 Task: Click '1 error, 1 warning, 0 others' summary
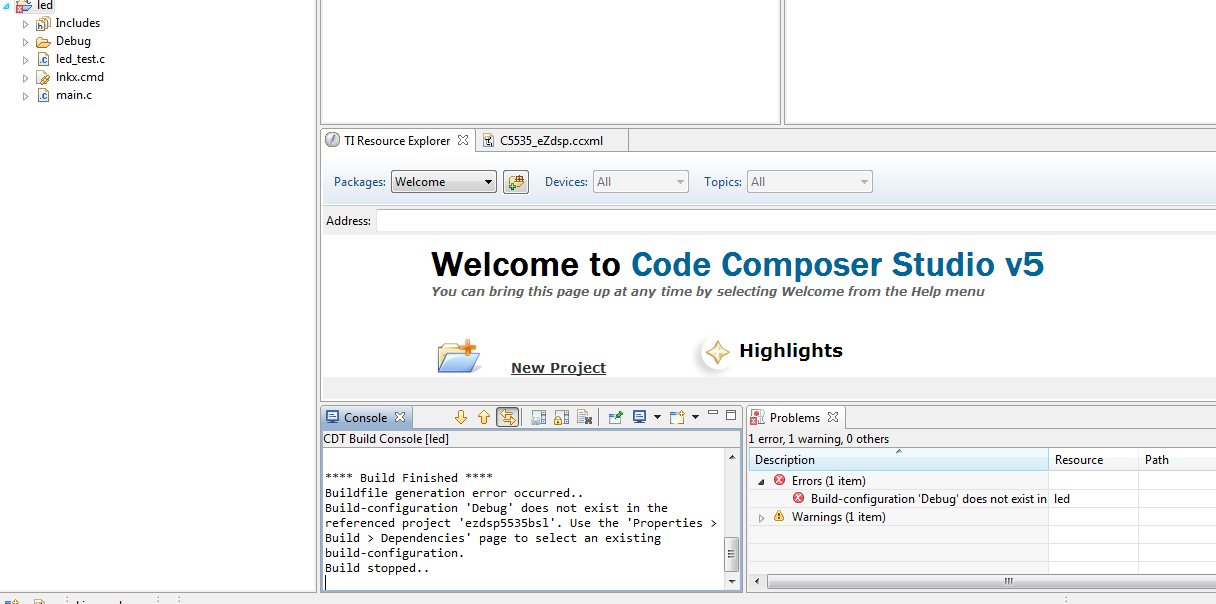pos(818,439)
